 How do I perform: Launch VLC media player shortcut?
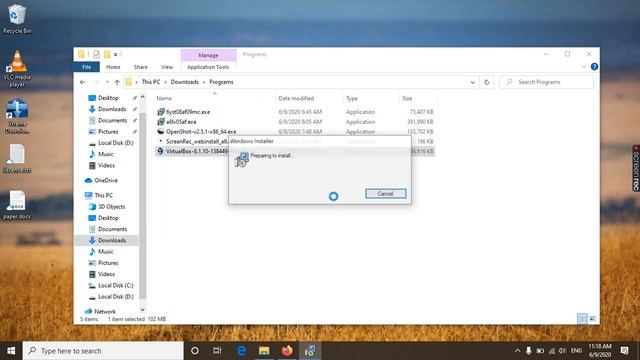pyautogui.click(x=17, y=69)
